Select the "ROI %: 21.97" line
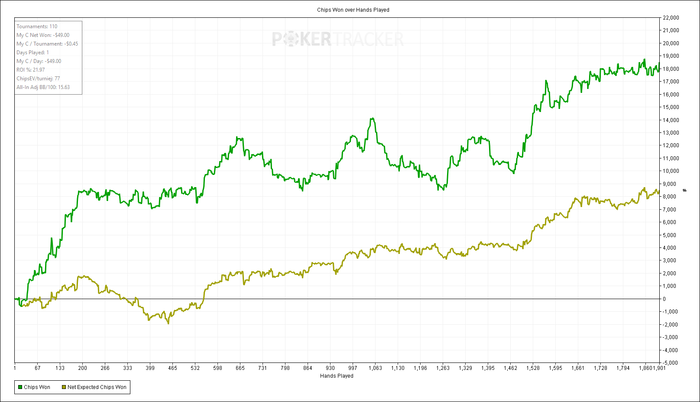700x402 pixels. pyautogui.click(x=31, y=70)
